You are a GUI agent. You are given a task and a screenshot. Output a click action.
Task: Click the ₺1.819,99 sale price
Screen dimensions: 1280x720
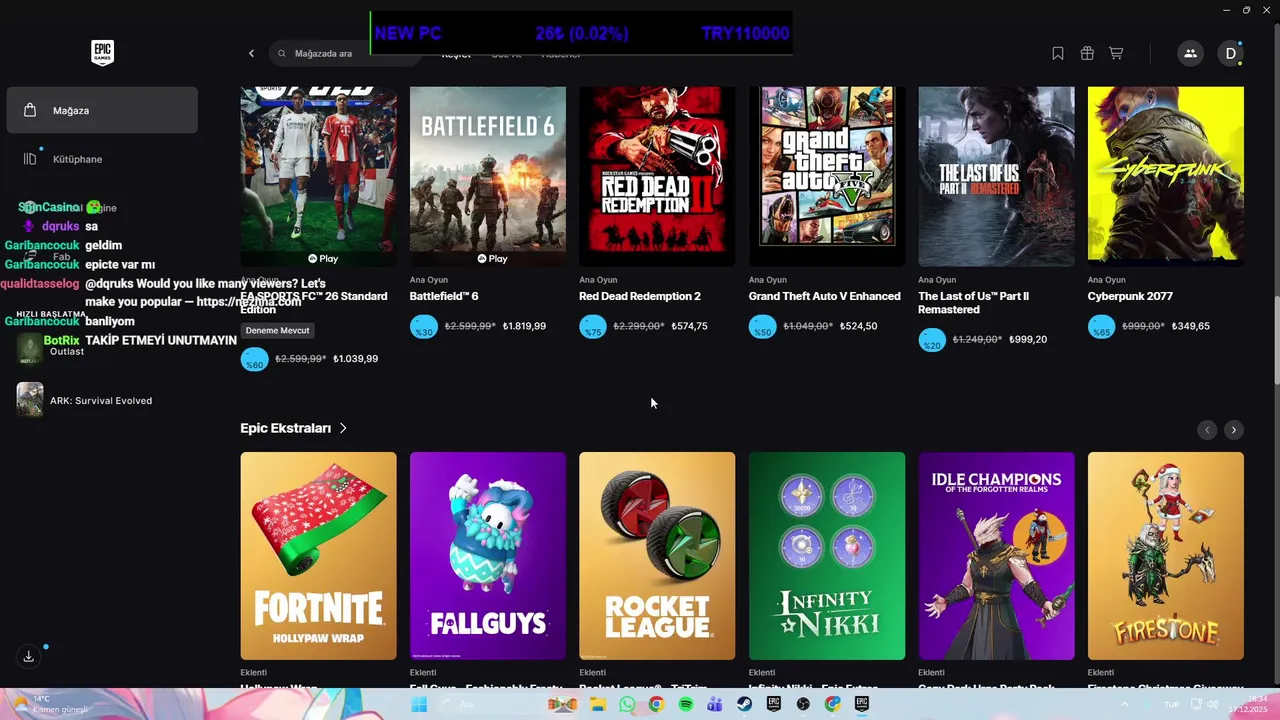[524, 326]
